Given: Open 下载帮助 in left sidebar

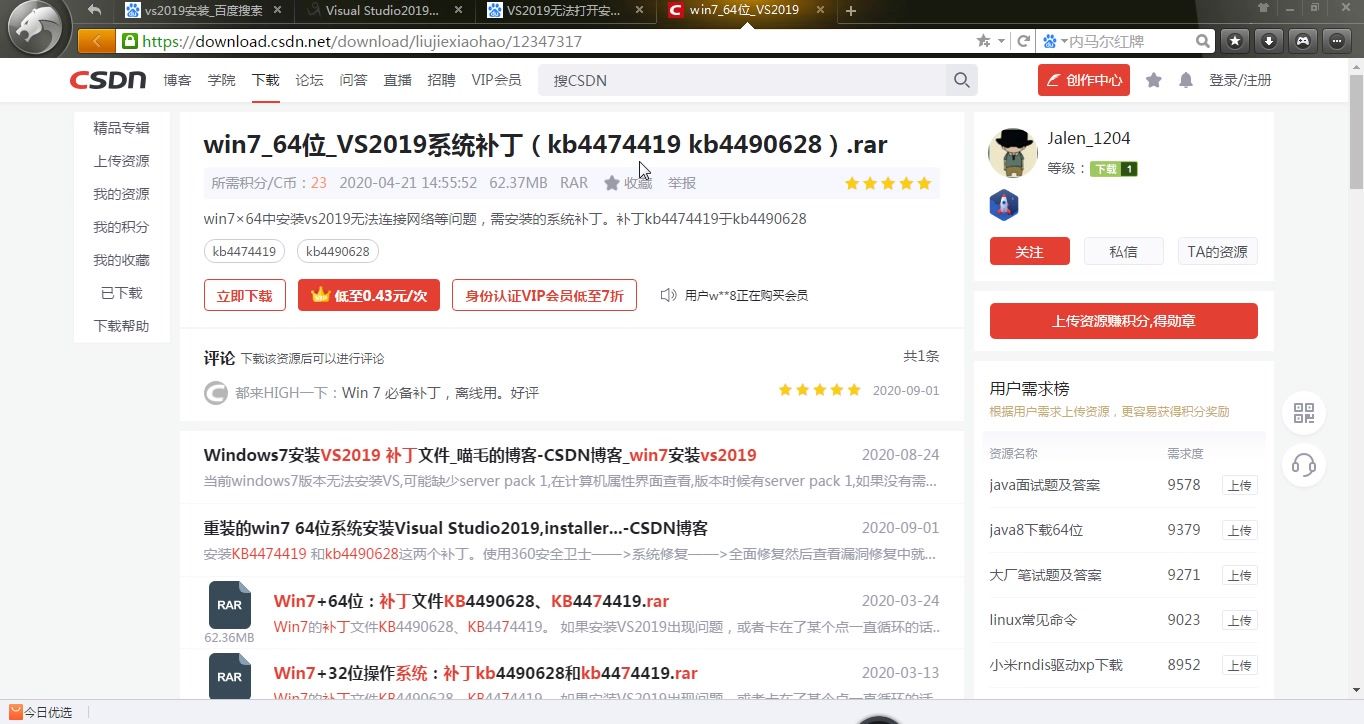Looking at the screenshot, I should click(x=121, y=325).
